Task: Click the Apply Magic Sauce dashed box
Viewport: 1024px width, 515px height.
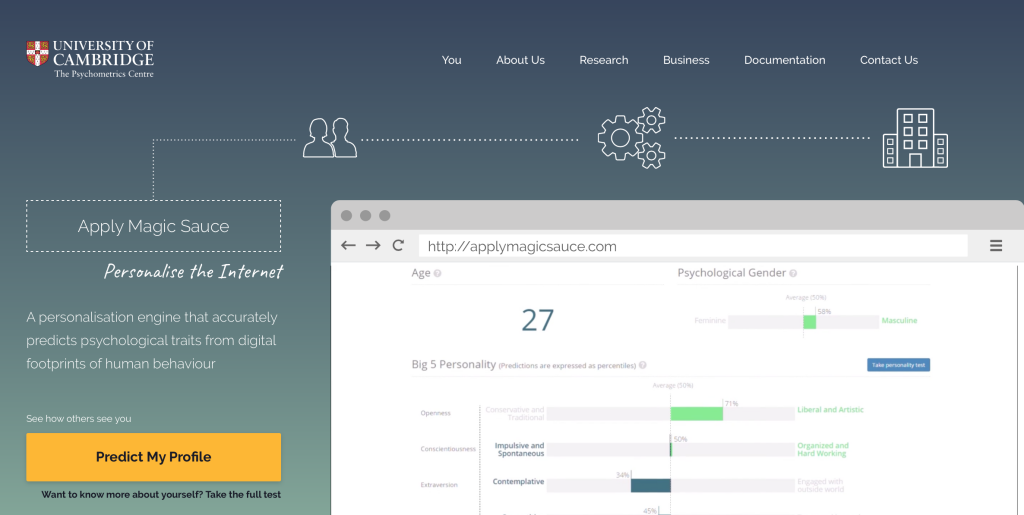Action: (153, 226)
